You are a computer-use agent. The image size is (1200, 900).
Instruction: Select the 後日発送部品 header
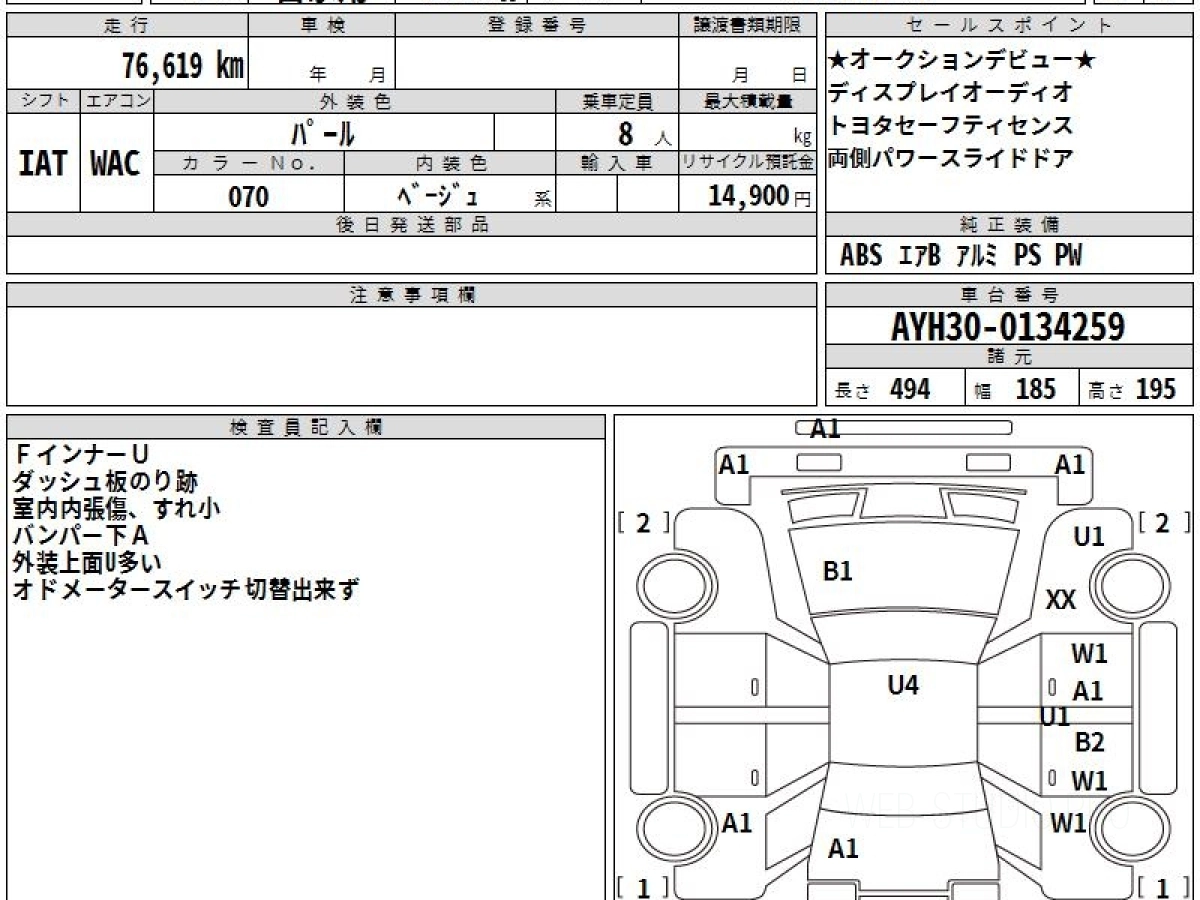(x=411, y=225)
